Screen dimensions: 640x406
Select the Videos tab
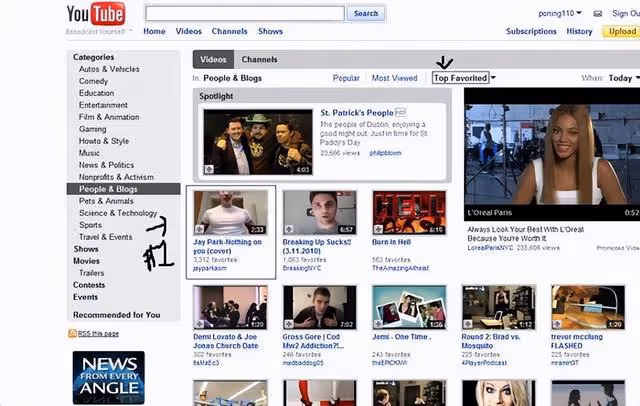point(213,60)
